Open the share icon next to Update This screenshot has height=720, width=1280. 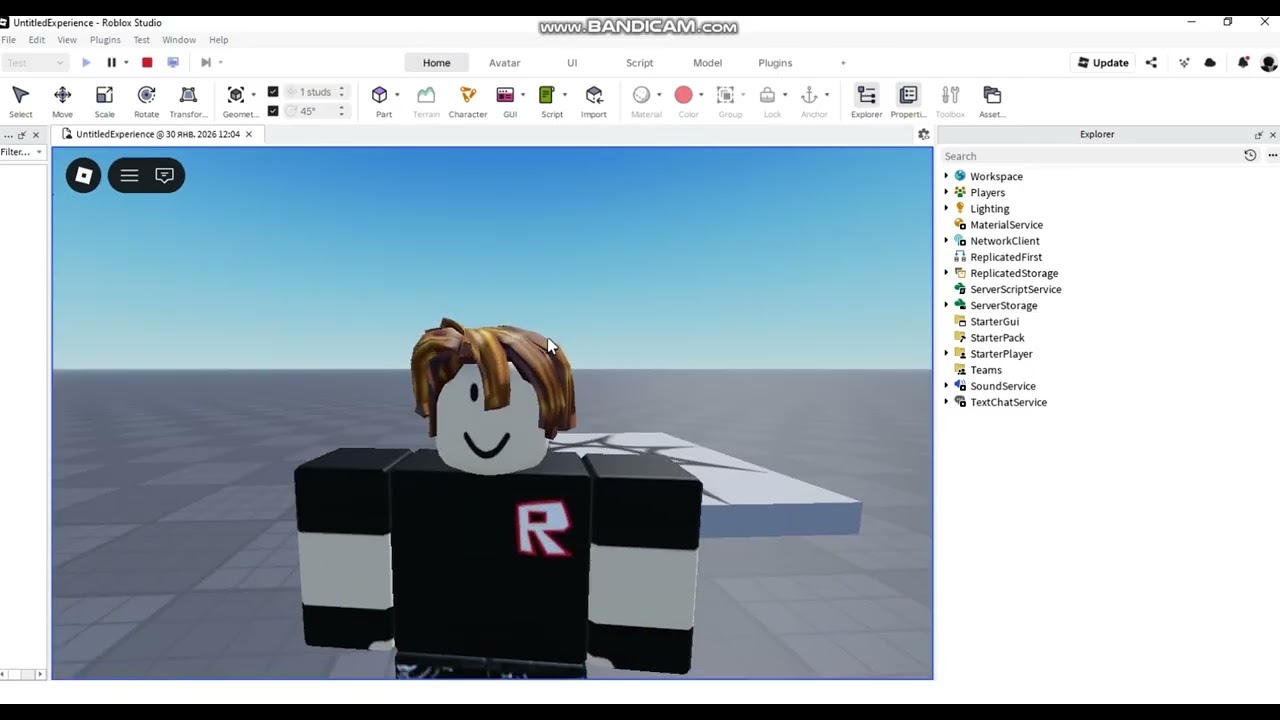coord(1151,62)
